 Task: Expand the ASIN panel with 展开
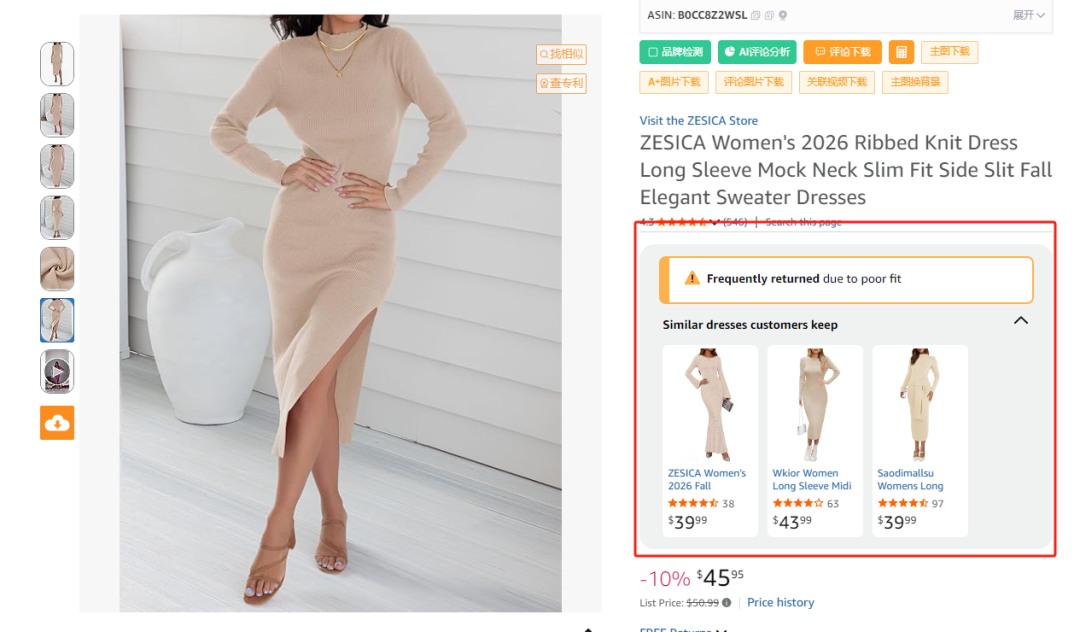1029,15
